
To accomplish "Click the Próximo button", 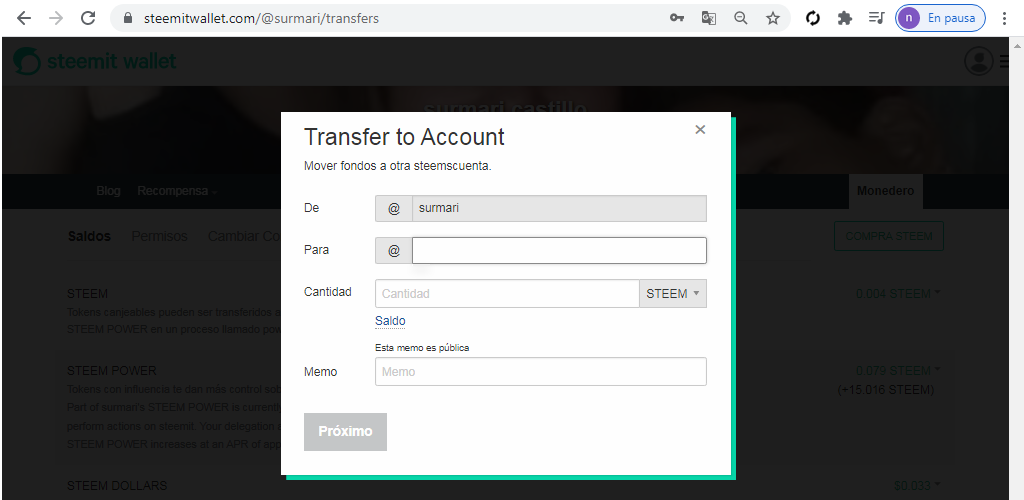I will 345,431.
